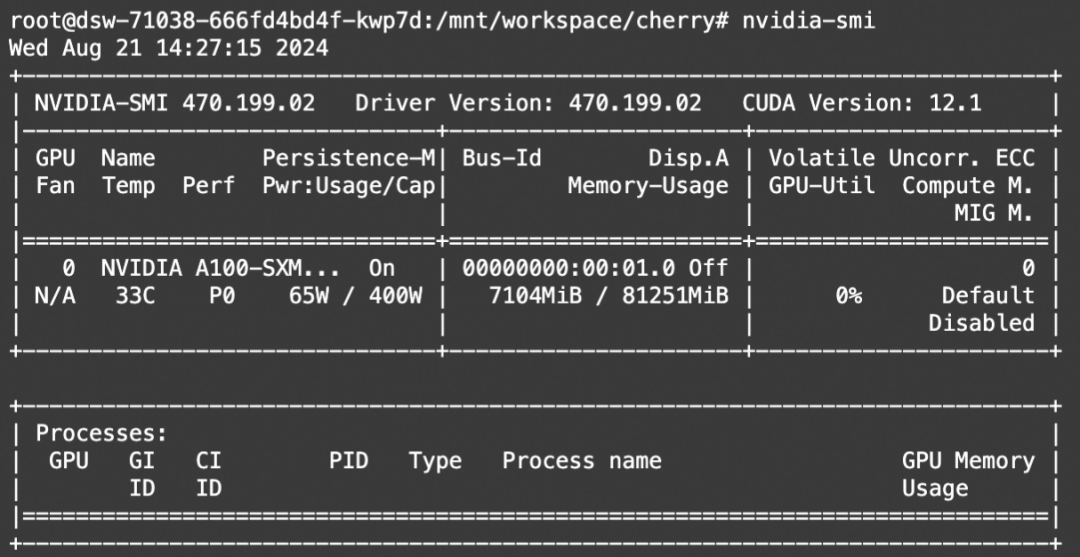Click the Volatile Uncorr. ECC header
Screen dimensions: 1080x557
pos(902,158)
